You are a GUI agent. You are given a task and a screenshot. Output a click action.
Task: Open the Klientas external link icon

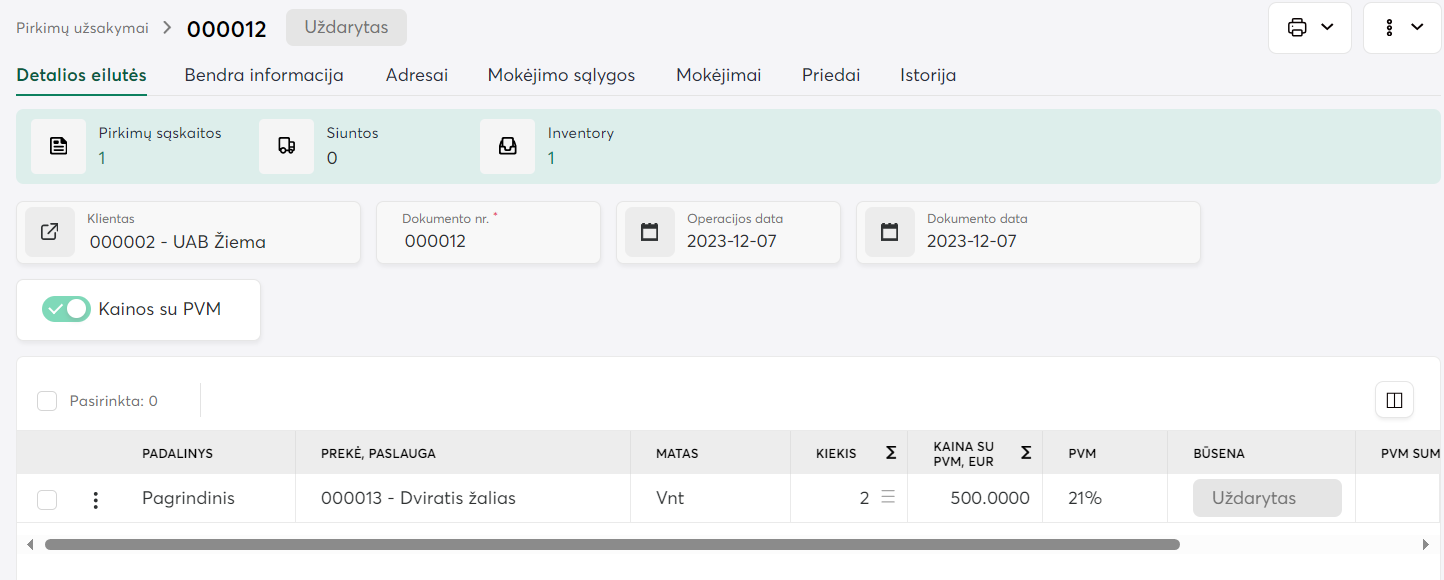pyautogui.click(x=50, y=232)
